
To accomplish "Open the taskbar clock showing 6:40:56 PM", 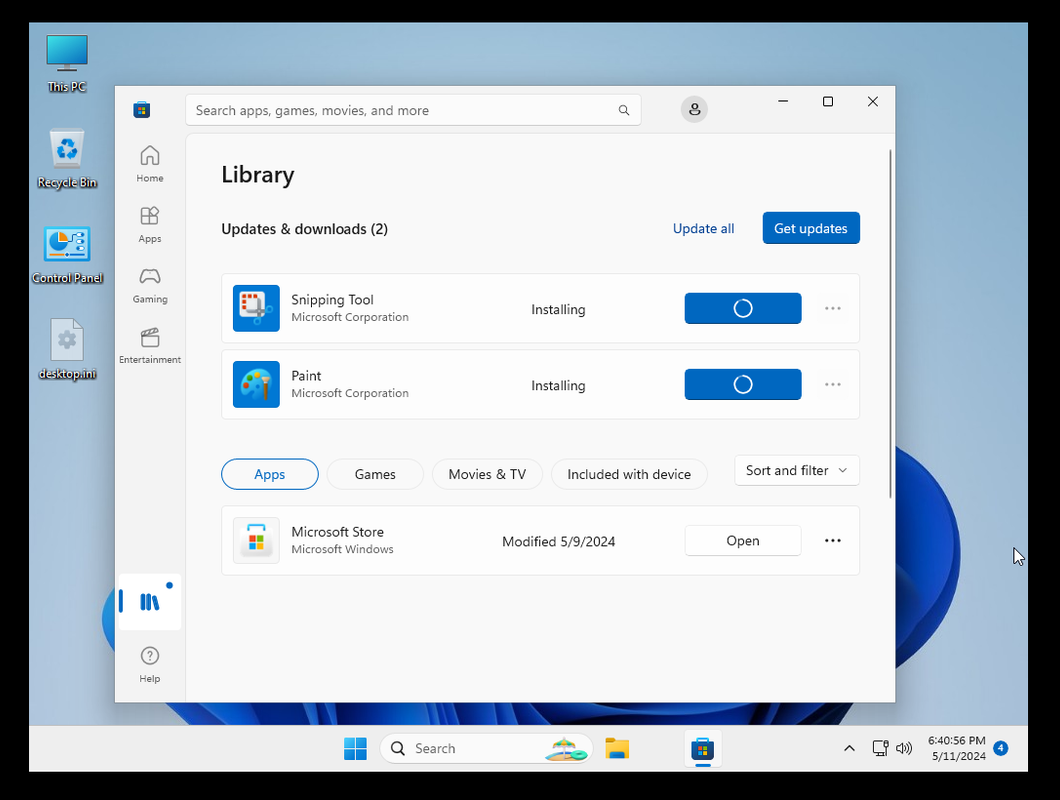I will pos(957,748).
